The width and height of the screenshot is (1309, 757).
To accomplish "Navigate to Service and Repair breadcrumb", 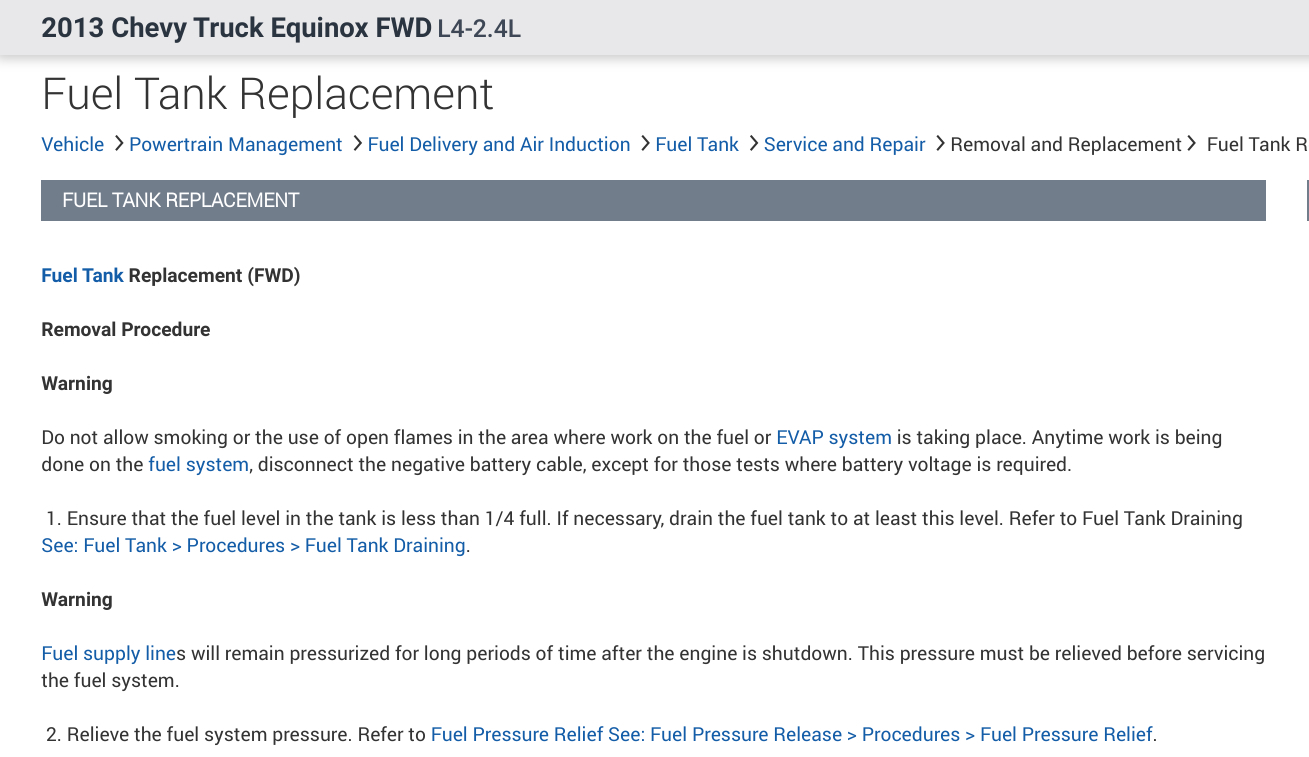I will point(844,145).
